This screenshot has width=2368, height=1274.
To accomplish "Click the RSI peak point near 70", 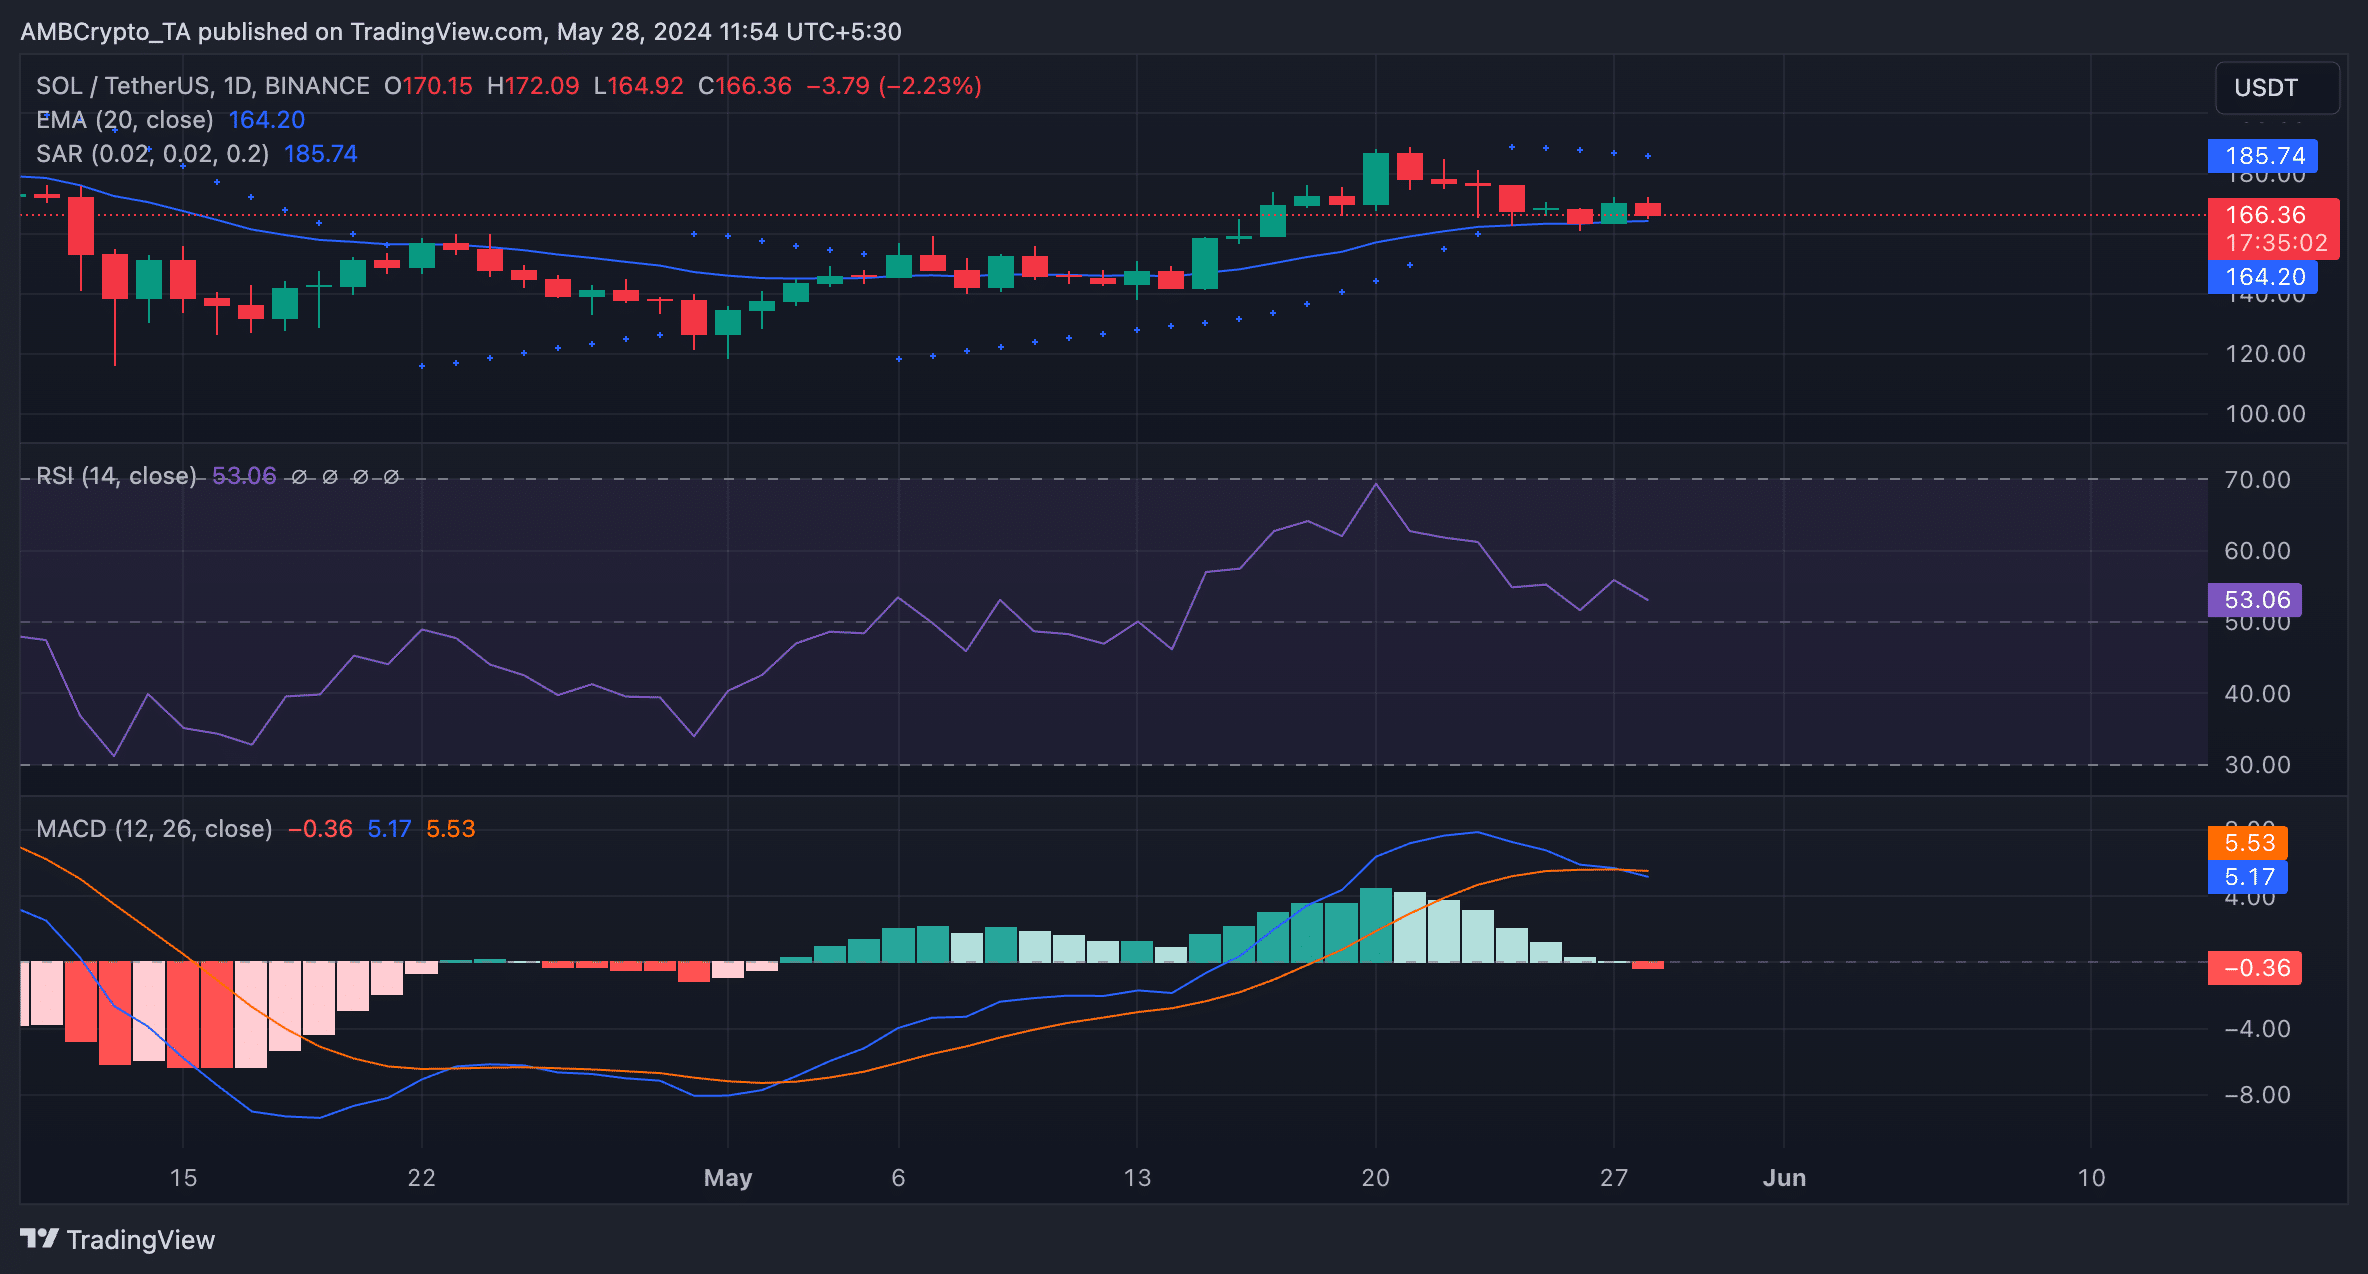I will 1376,485.
